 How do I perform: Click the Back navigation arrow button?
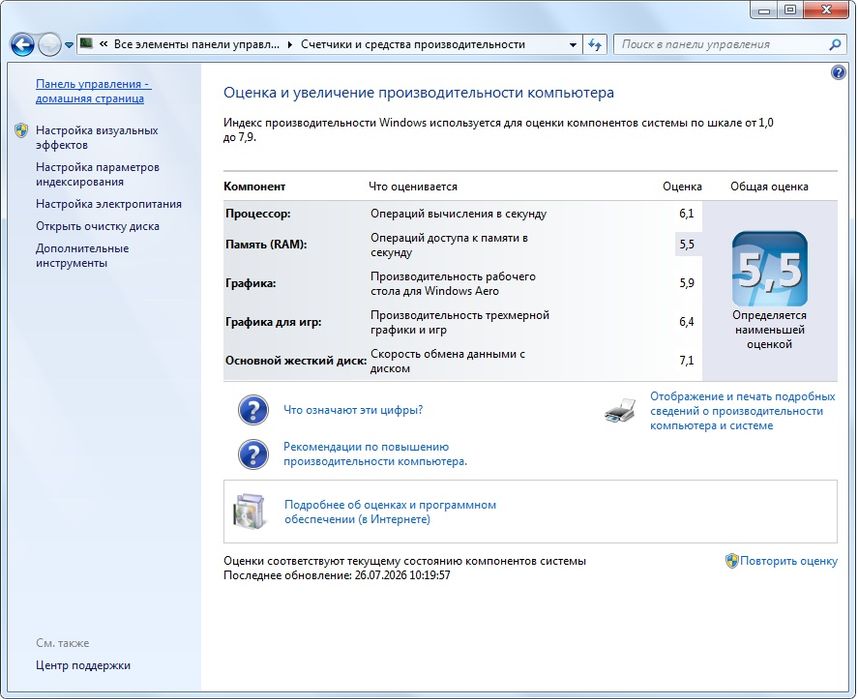click(22, 45)
